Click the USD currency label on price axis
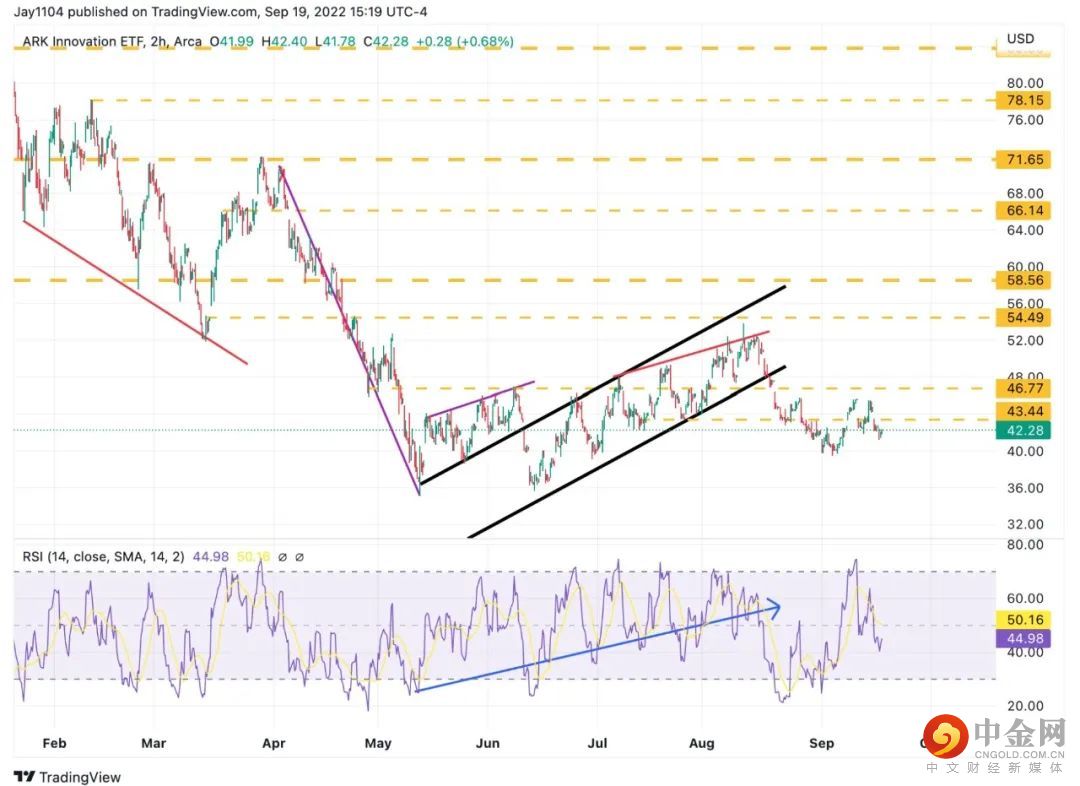The height and width of the screenshot is (786, 1080). point(1020,39)
